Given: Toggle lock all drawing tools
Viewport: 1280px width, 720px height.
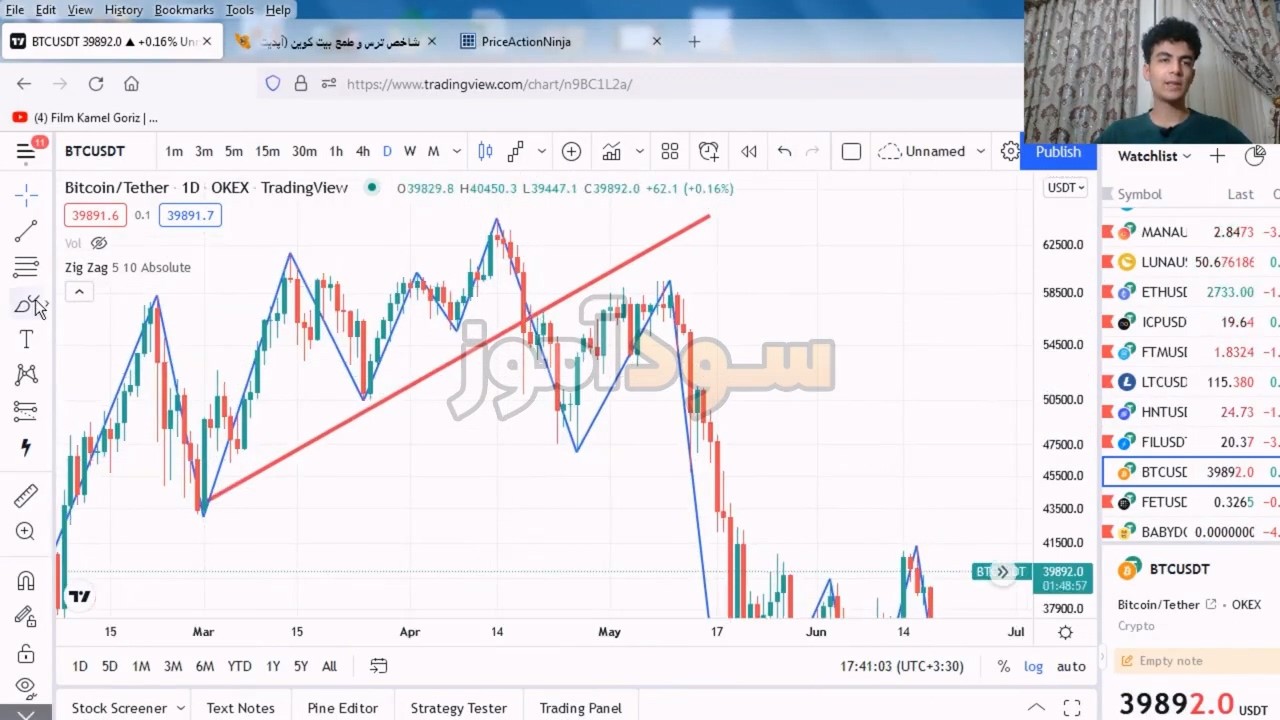Looking at the screenshot, I should pyautogui.click(x=26, y=654).
